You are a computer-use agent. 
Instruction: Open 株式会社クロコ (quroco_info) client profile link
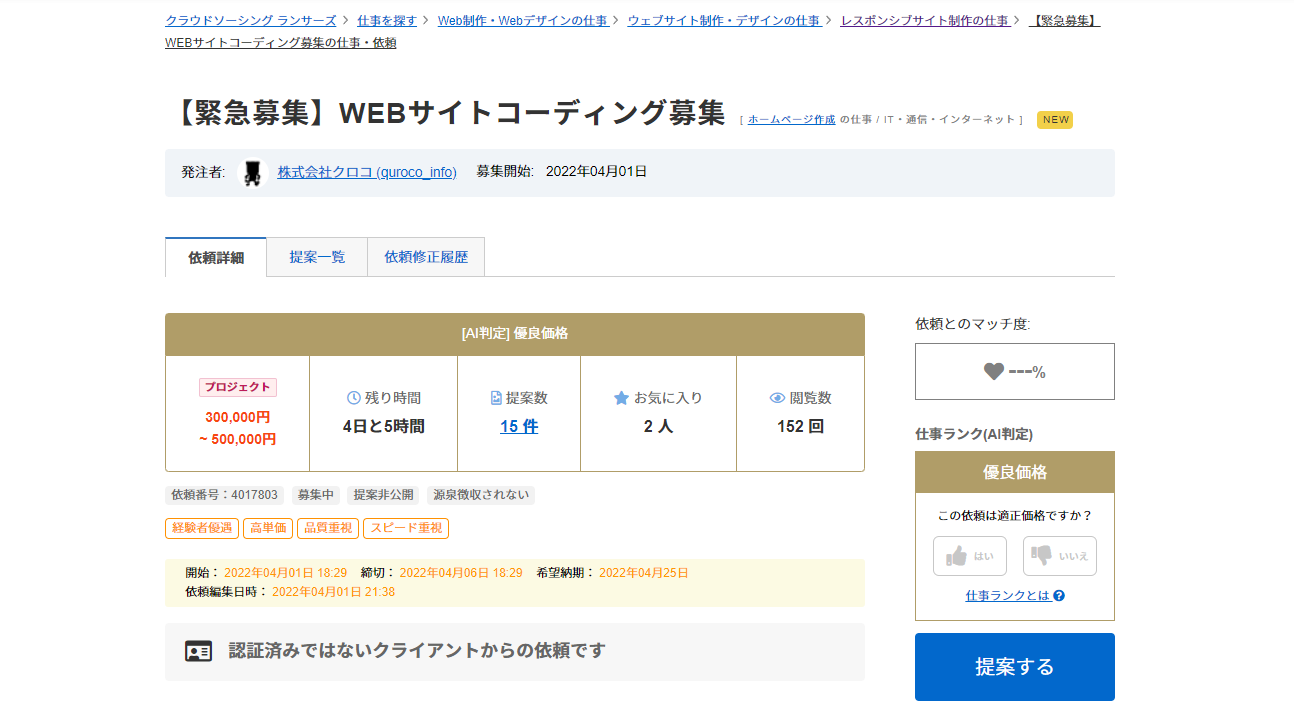point(367,172)
